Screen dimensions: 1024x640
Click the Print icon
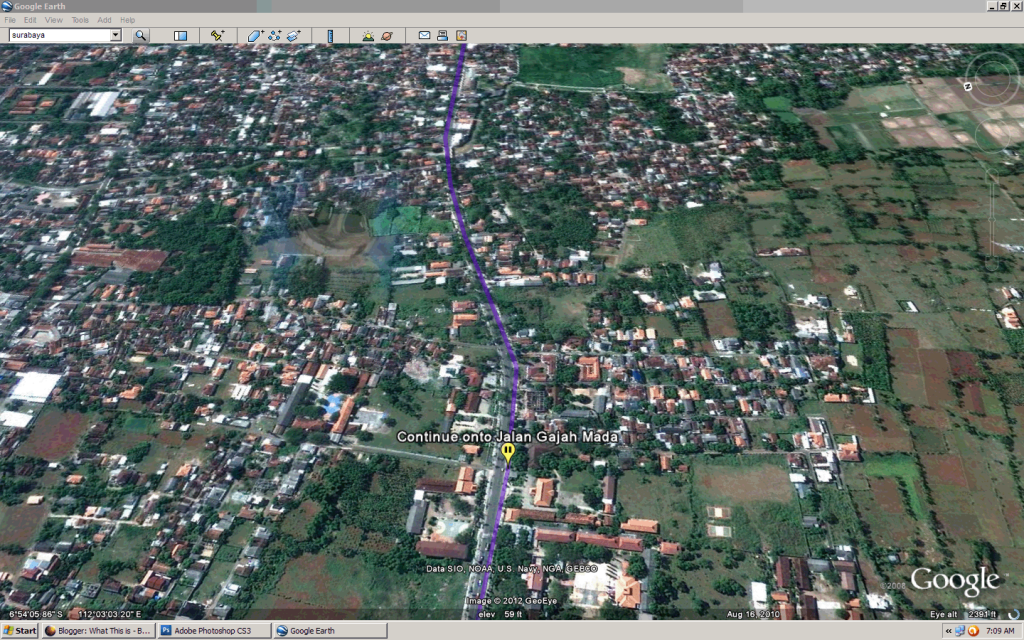(442, 35)
